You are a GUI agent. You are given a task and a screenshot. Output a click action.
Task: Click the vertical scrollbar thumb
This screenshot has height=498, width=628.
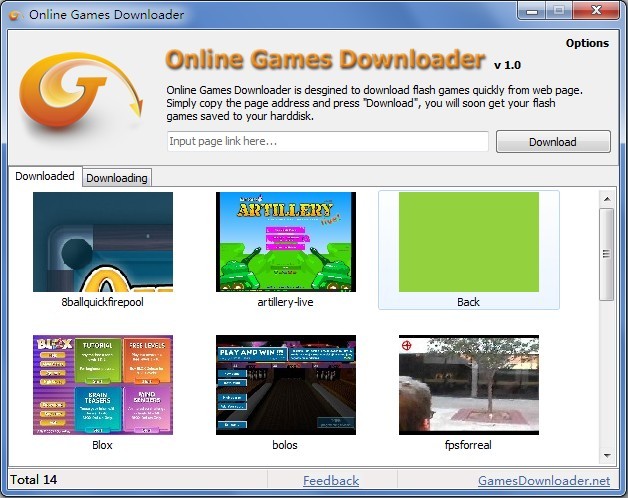(x=607, y=254)
